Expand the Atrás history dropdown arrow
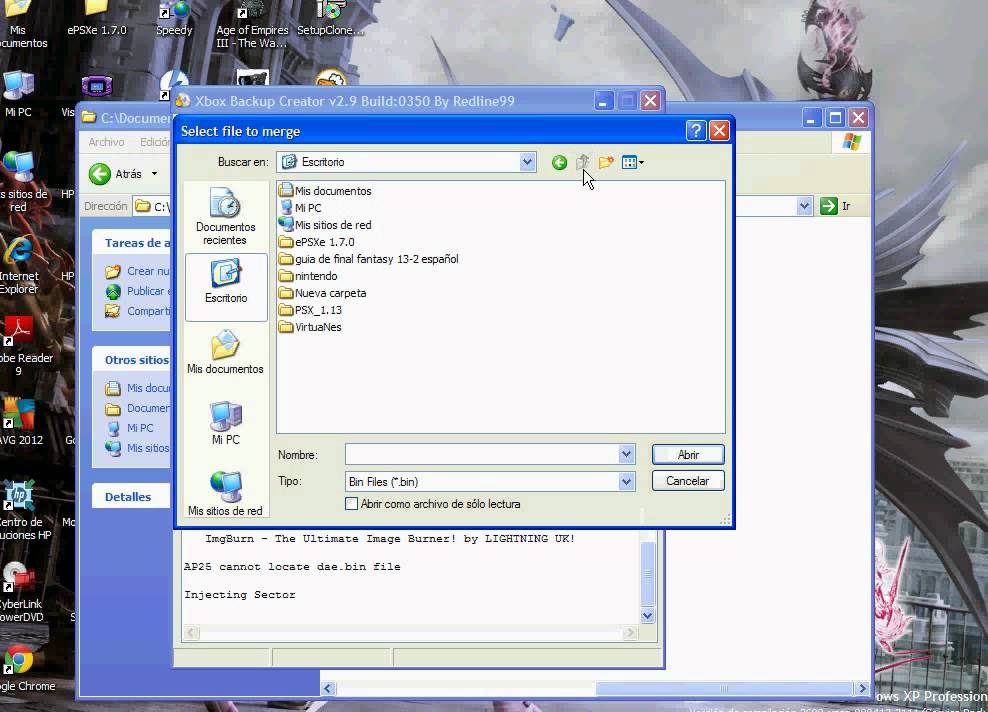Screen dimensions: 988x712 [154, 173]
